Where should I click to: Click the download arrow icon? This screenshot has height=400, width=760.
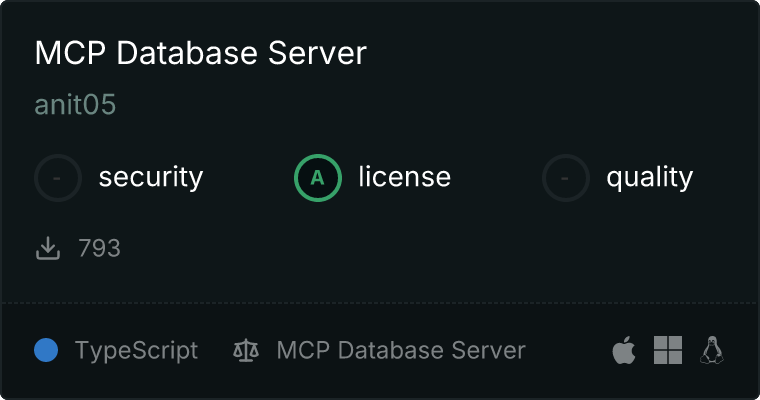point(48,248)
